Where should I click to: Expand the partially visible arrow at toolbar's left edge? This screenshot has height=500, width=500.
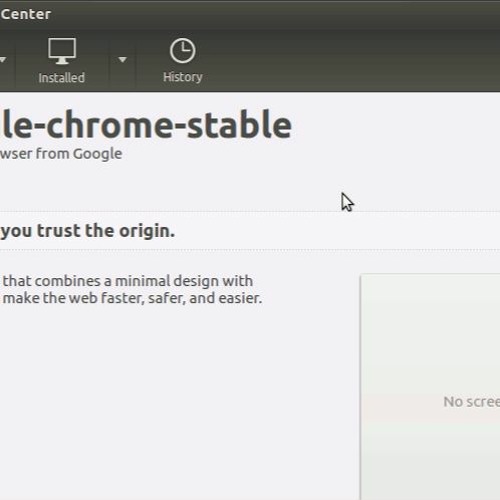tap(3, 60)
